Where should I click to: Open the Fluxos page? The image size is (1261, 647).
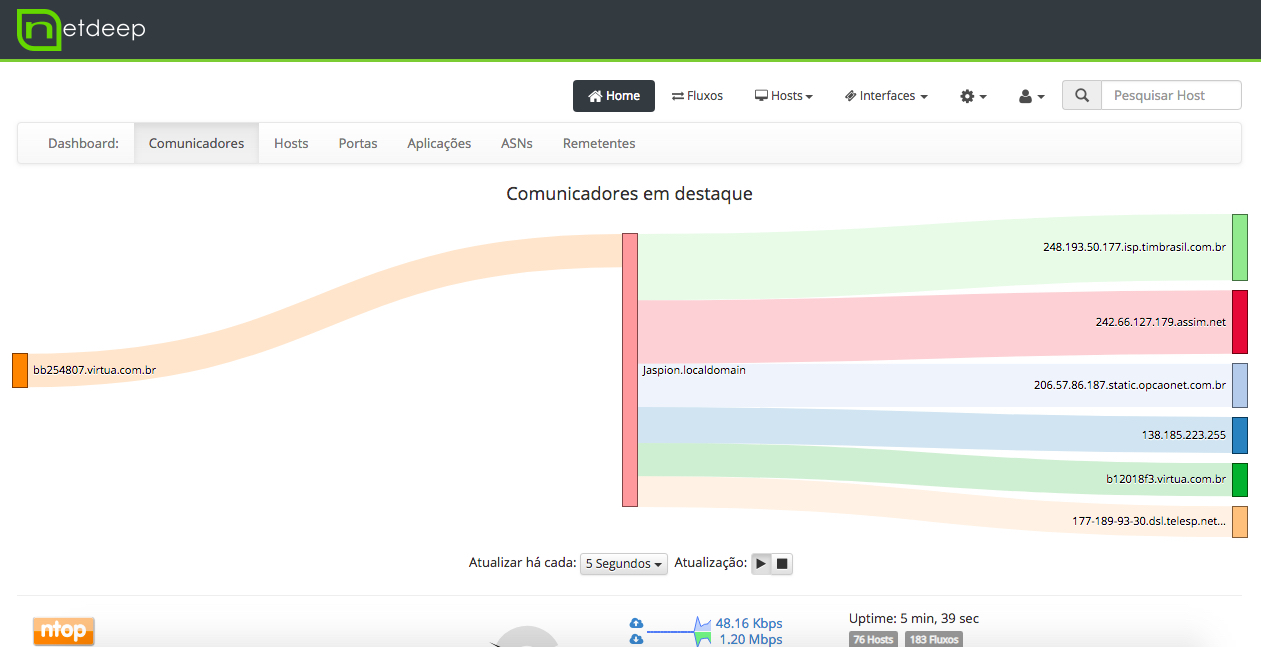click(x=697, y=96)
